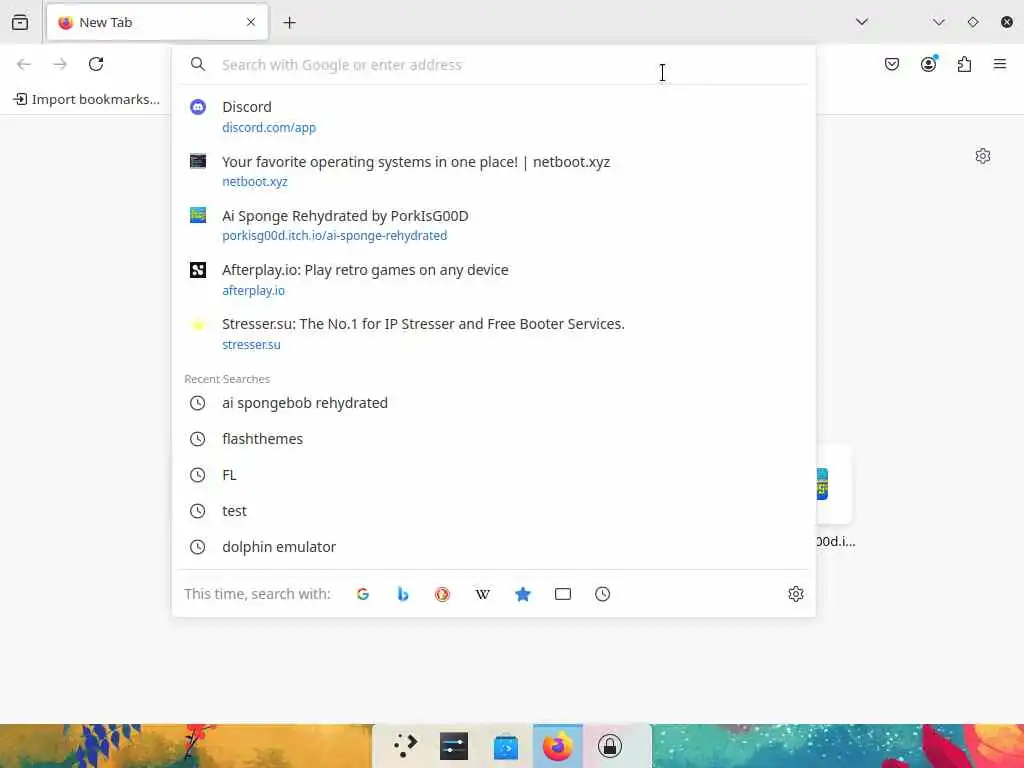
Task: Click the Firefox taskbar icon
Action: pos(557,746)
